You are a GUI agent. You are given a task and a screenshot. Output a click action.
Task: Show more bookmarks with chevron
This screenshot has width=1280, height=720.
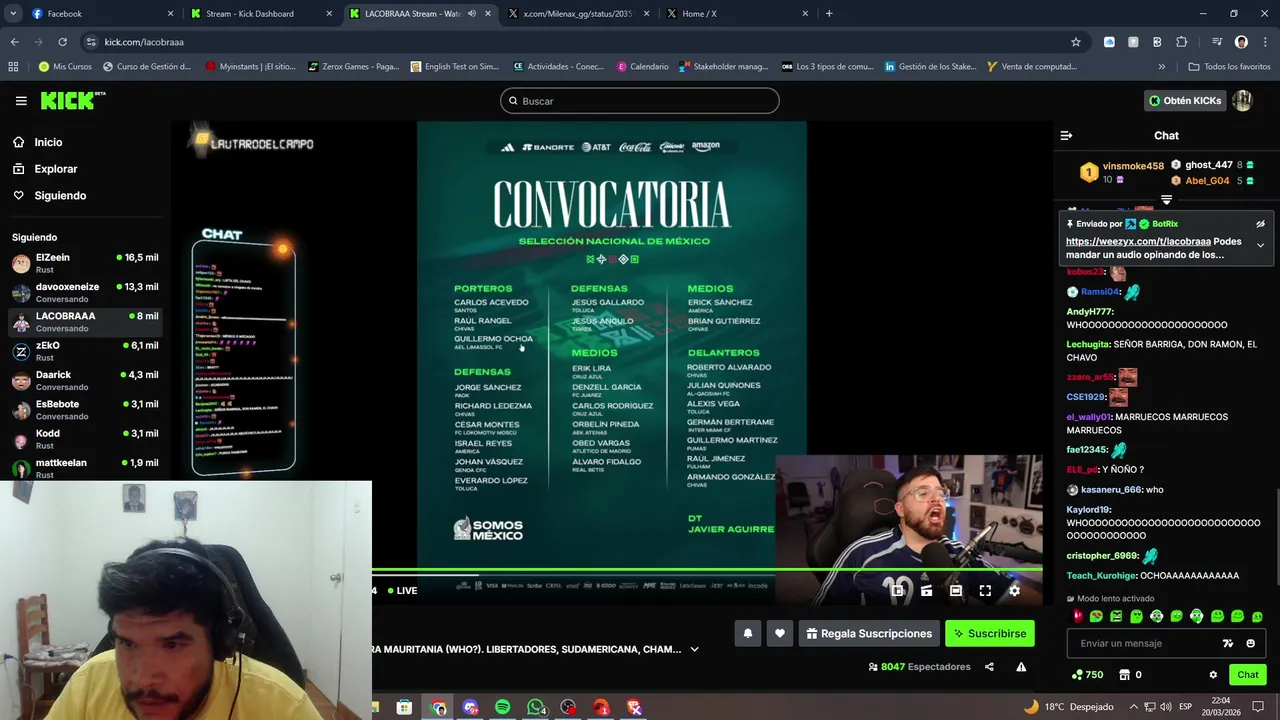coord(1161,67)
